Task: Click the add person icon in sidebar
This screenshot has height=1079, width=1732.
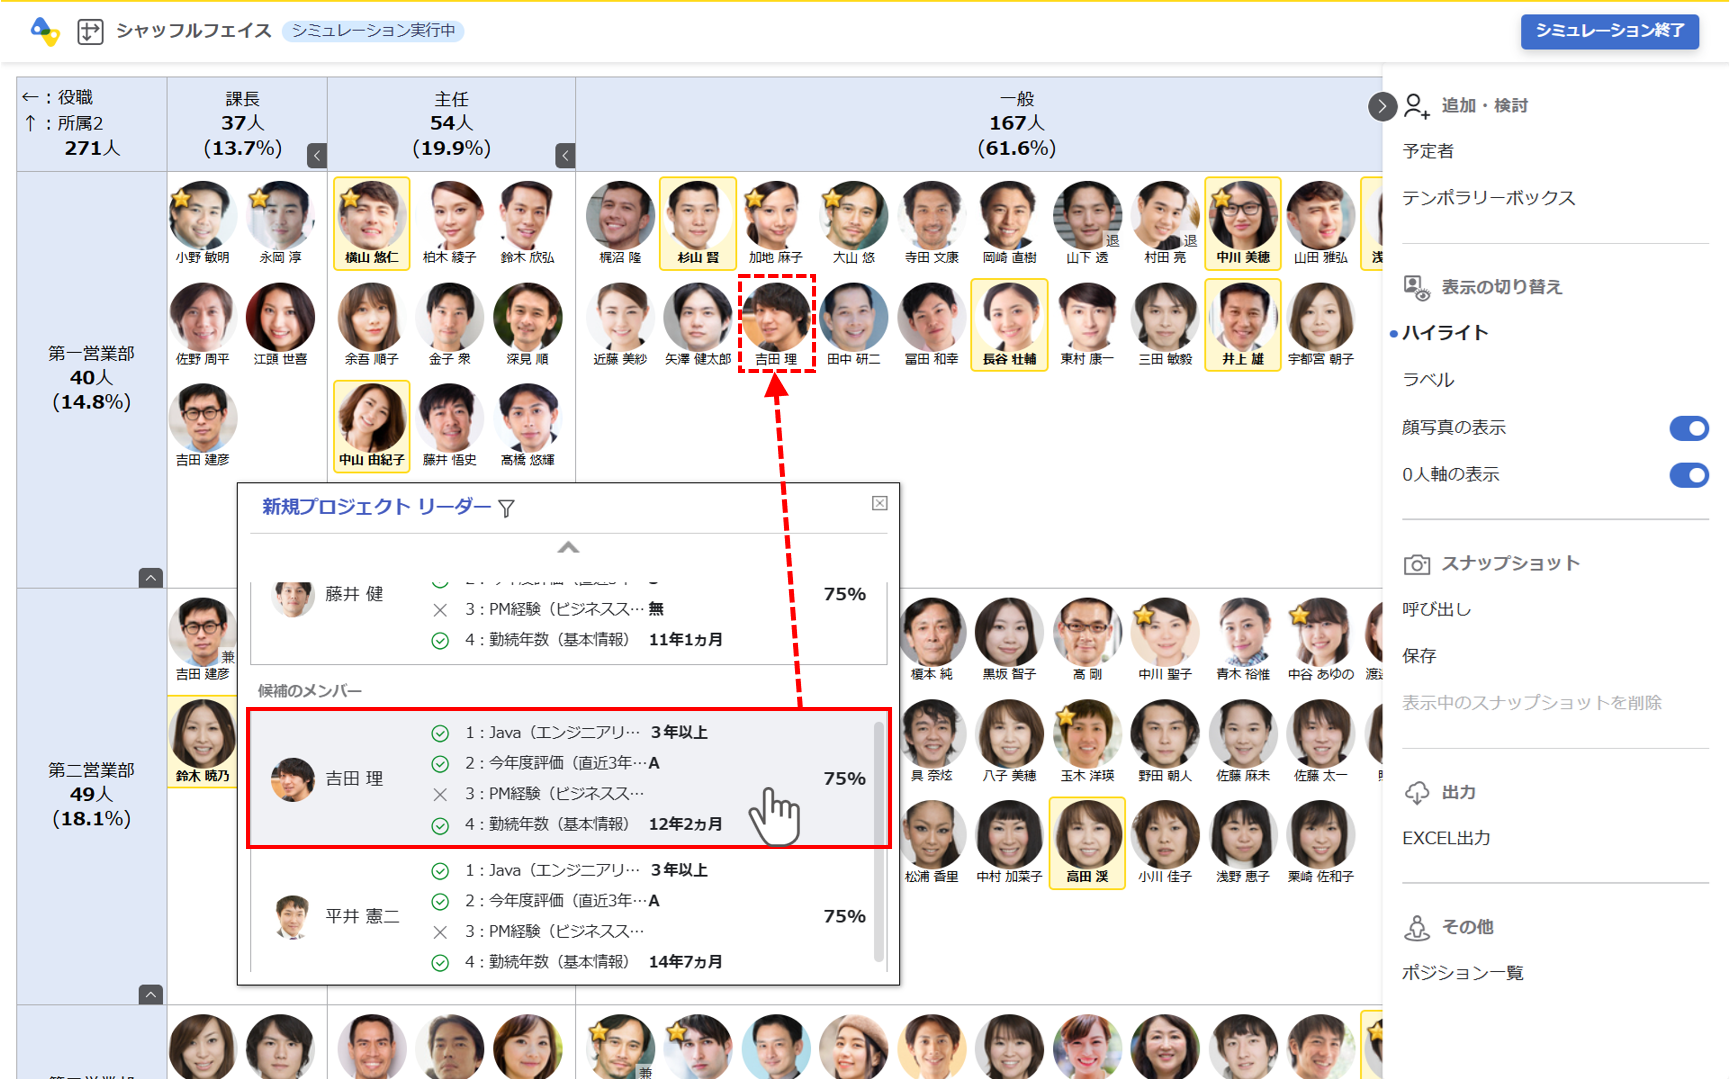Action: (x=1416, y=106)
